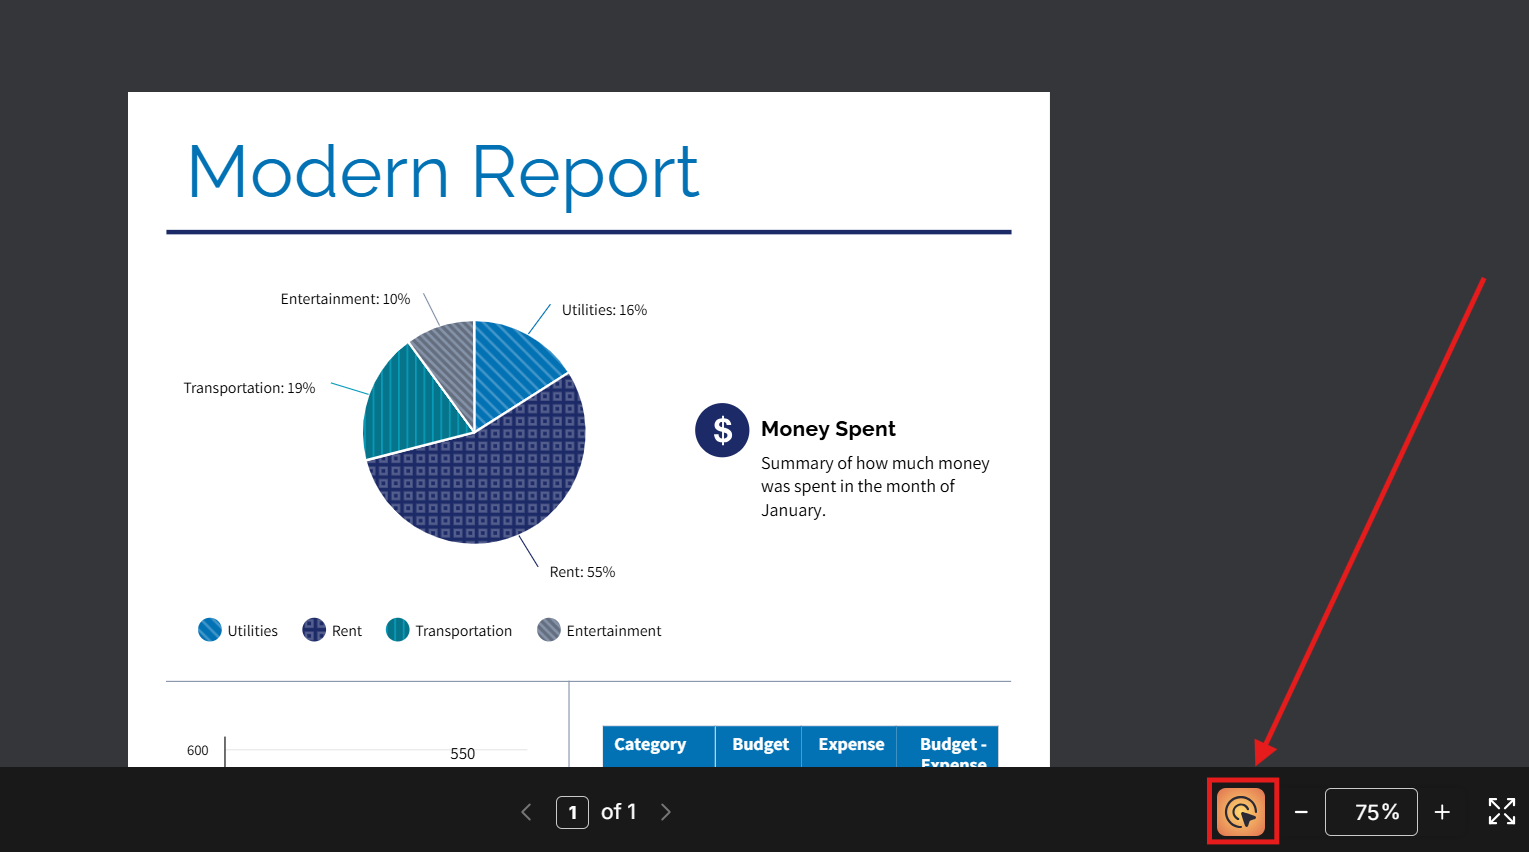Click the Budget column header
Image resolution: width=1529 pixels, height=852 pixels.
tap(760, 745)
